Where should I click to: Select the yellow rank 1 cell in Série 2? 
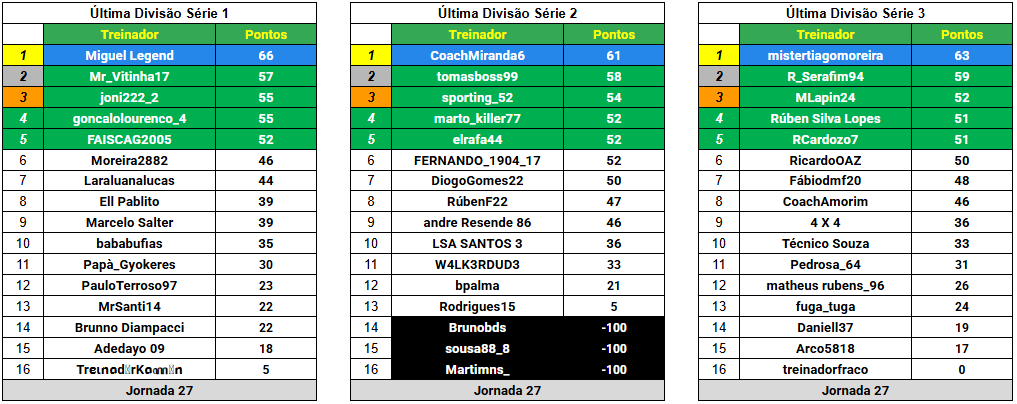pyautogui.click(x=371, y=56)
